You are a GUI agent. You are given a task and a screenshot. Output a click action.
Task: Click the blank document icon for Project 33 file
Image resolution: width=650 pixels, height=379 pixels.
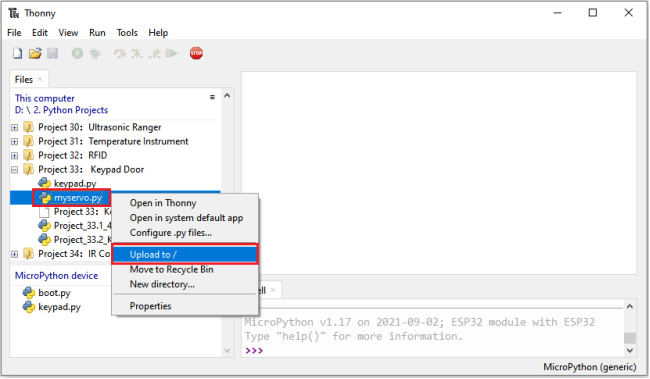coord(44,212)
